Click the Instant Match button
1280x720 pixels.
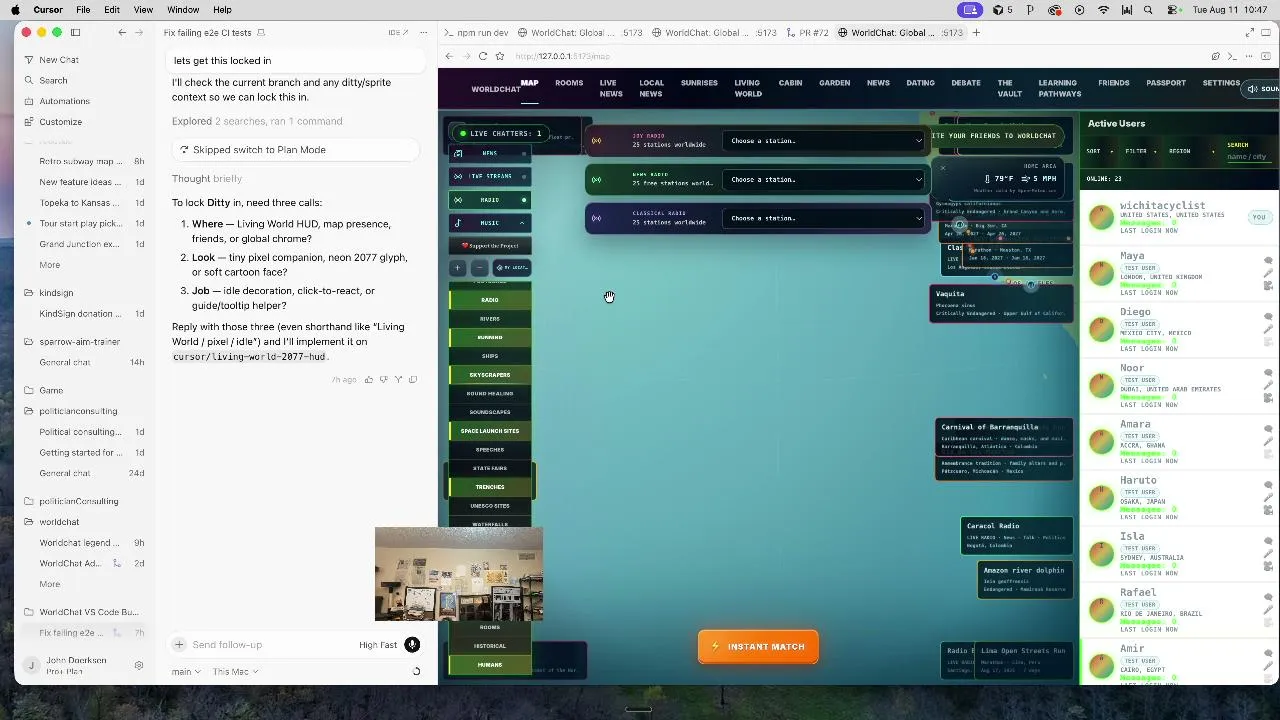758,647
